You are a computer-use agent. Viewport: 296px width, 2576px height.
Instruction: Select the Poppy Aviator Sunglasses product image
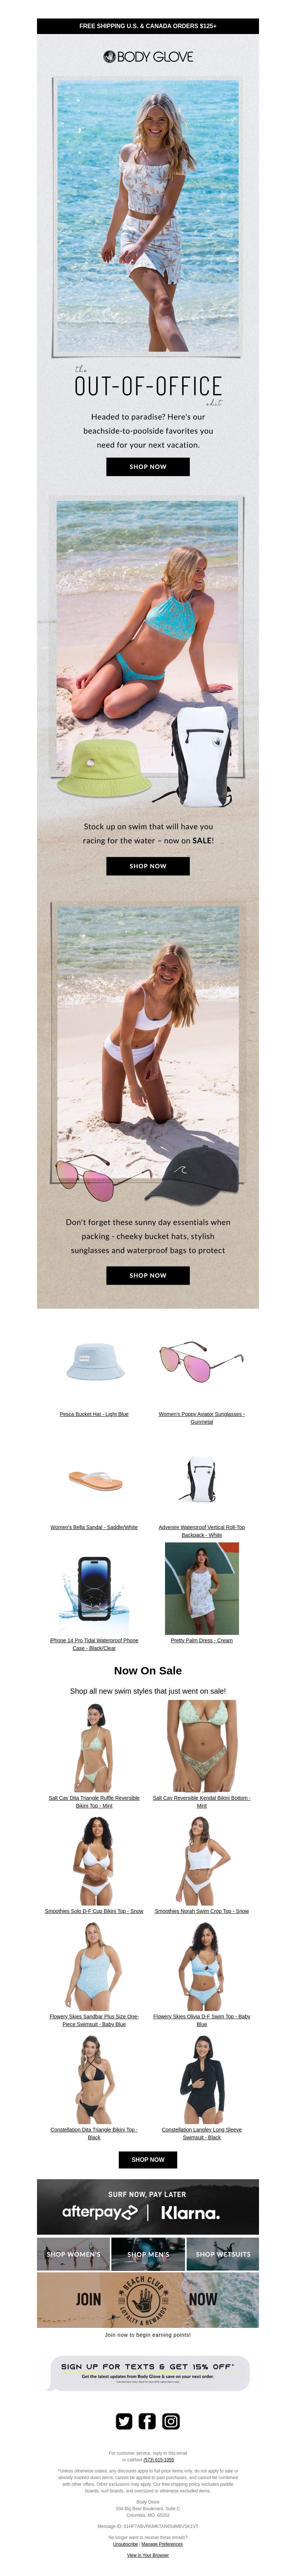[x=201, y=1361]
